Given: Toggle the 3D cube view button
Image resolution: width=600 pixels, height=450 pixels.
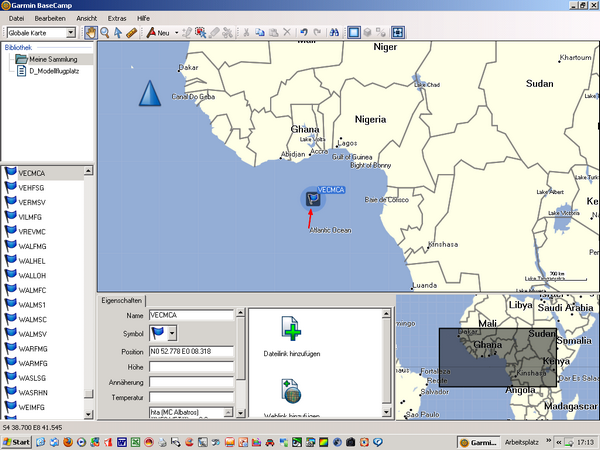Looking at the screenshot, I should [367, 33].
